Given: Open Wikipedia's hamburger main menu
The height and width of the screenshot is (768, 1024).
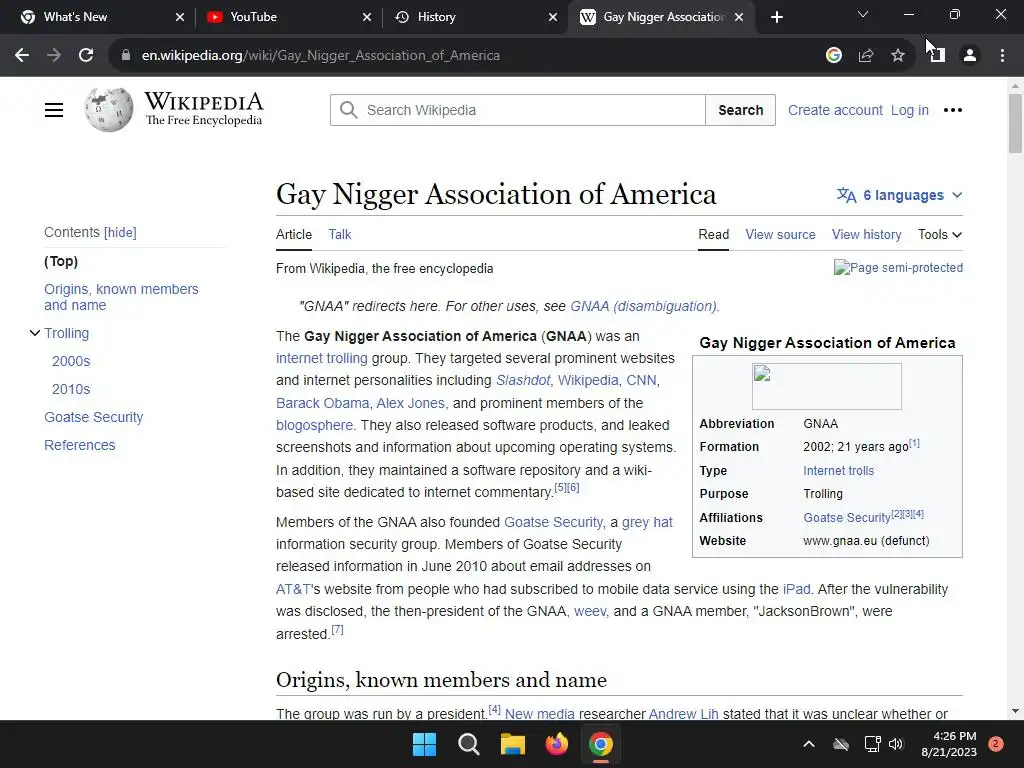Looking at the screenshot, I should click(54, 110).
